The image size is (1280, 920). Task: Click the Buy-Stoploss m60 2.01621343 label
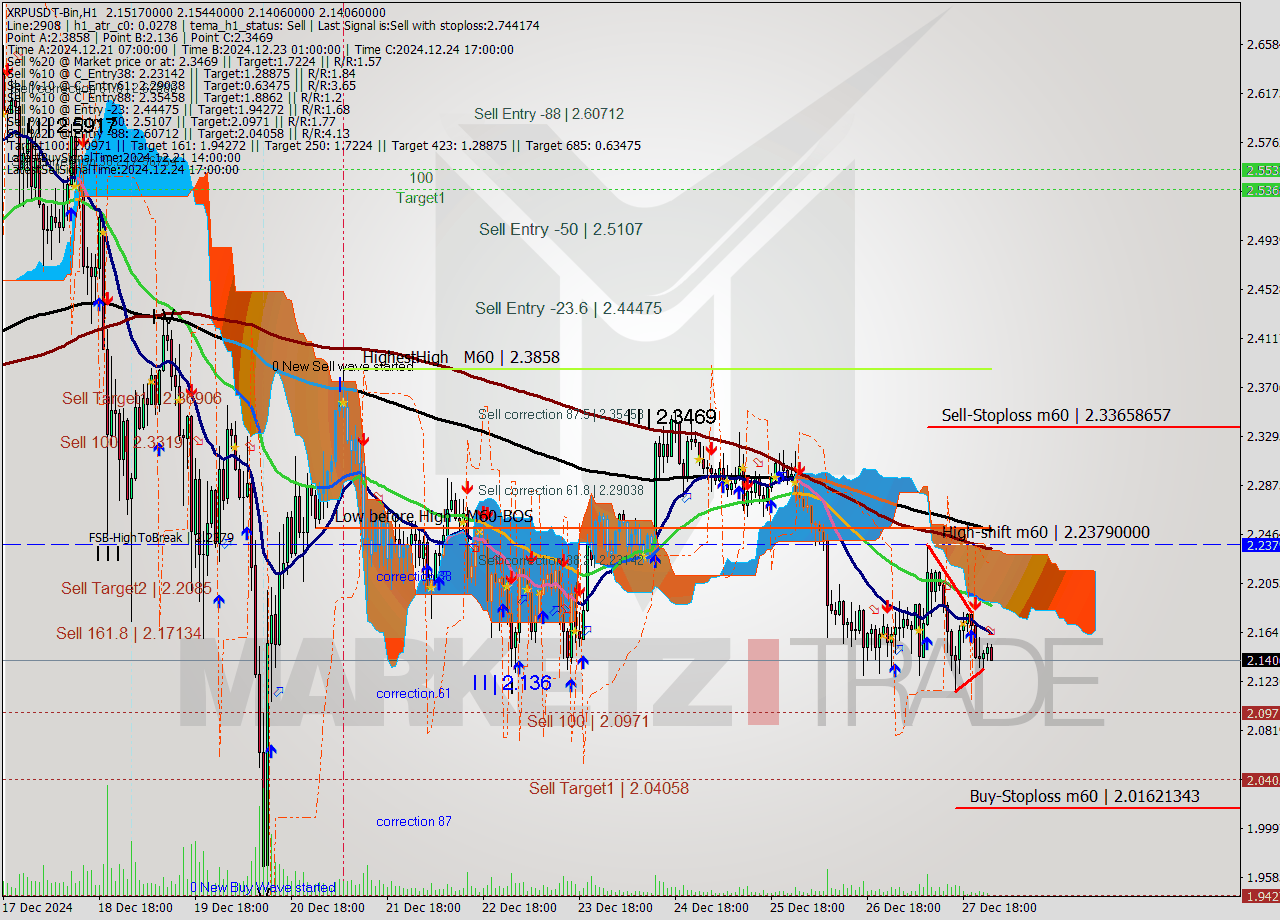pos(1084,797)
